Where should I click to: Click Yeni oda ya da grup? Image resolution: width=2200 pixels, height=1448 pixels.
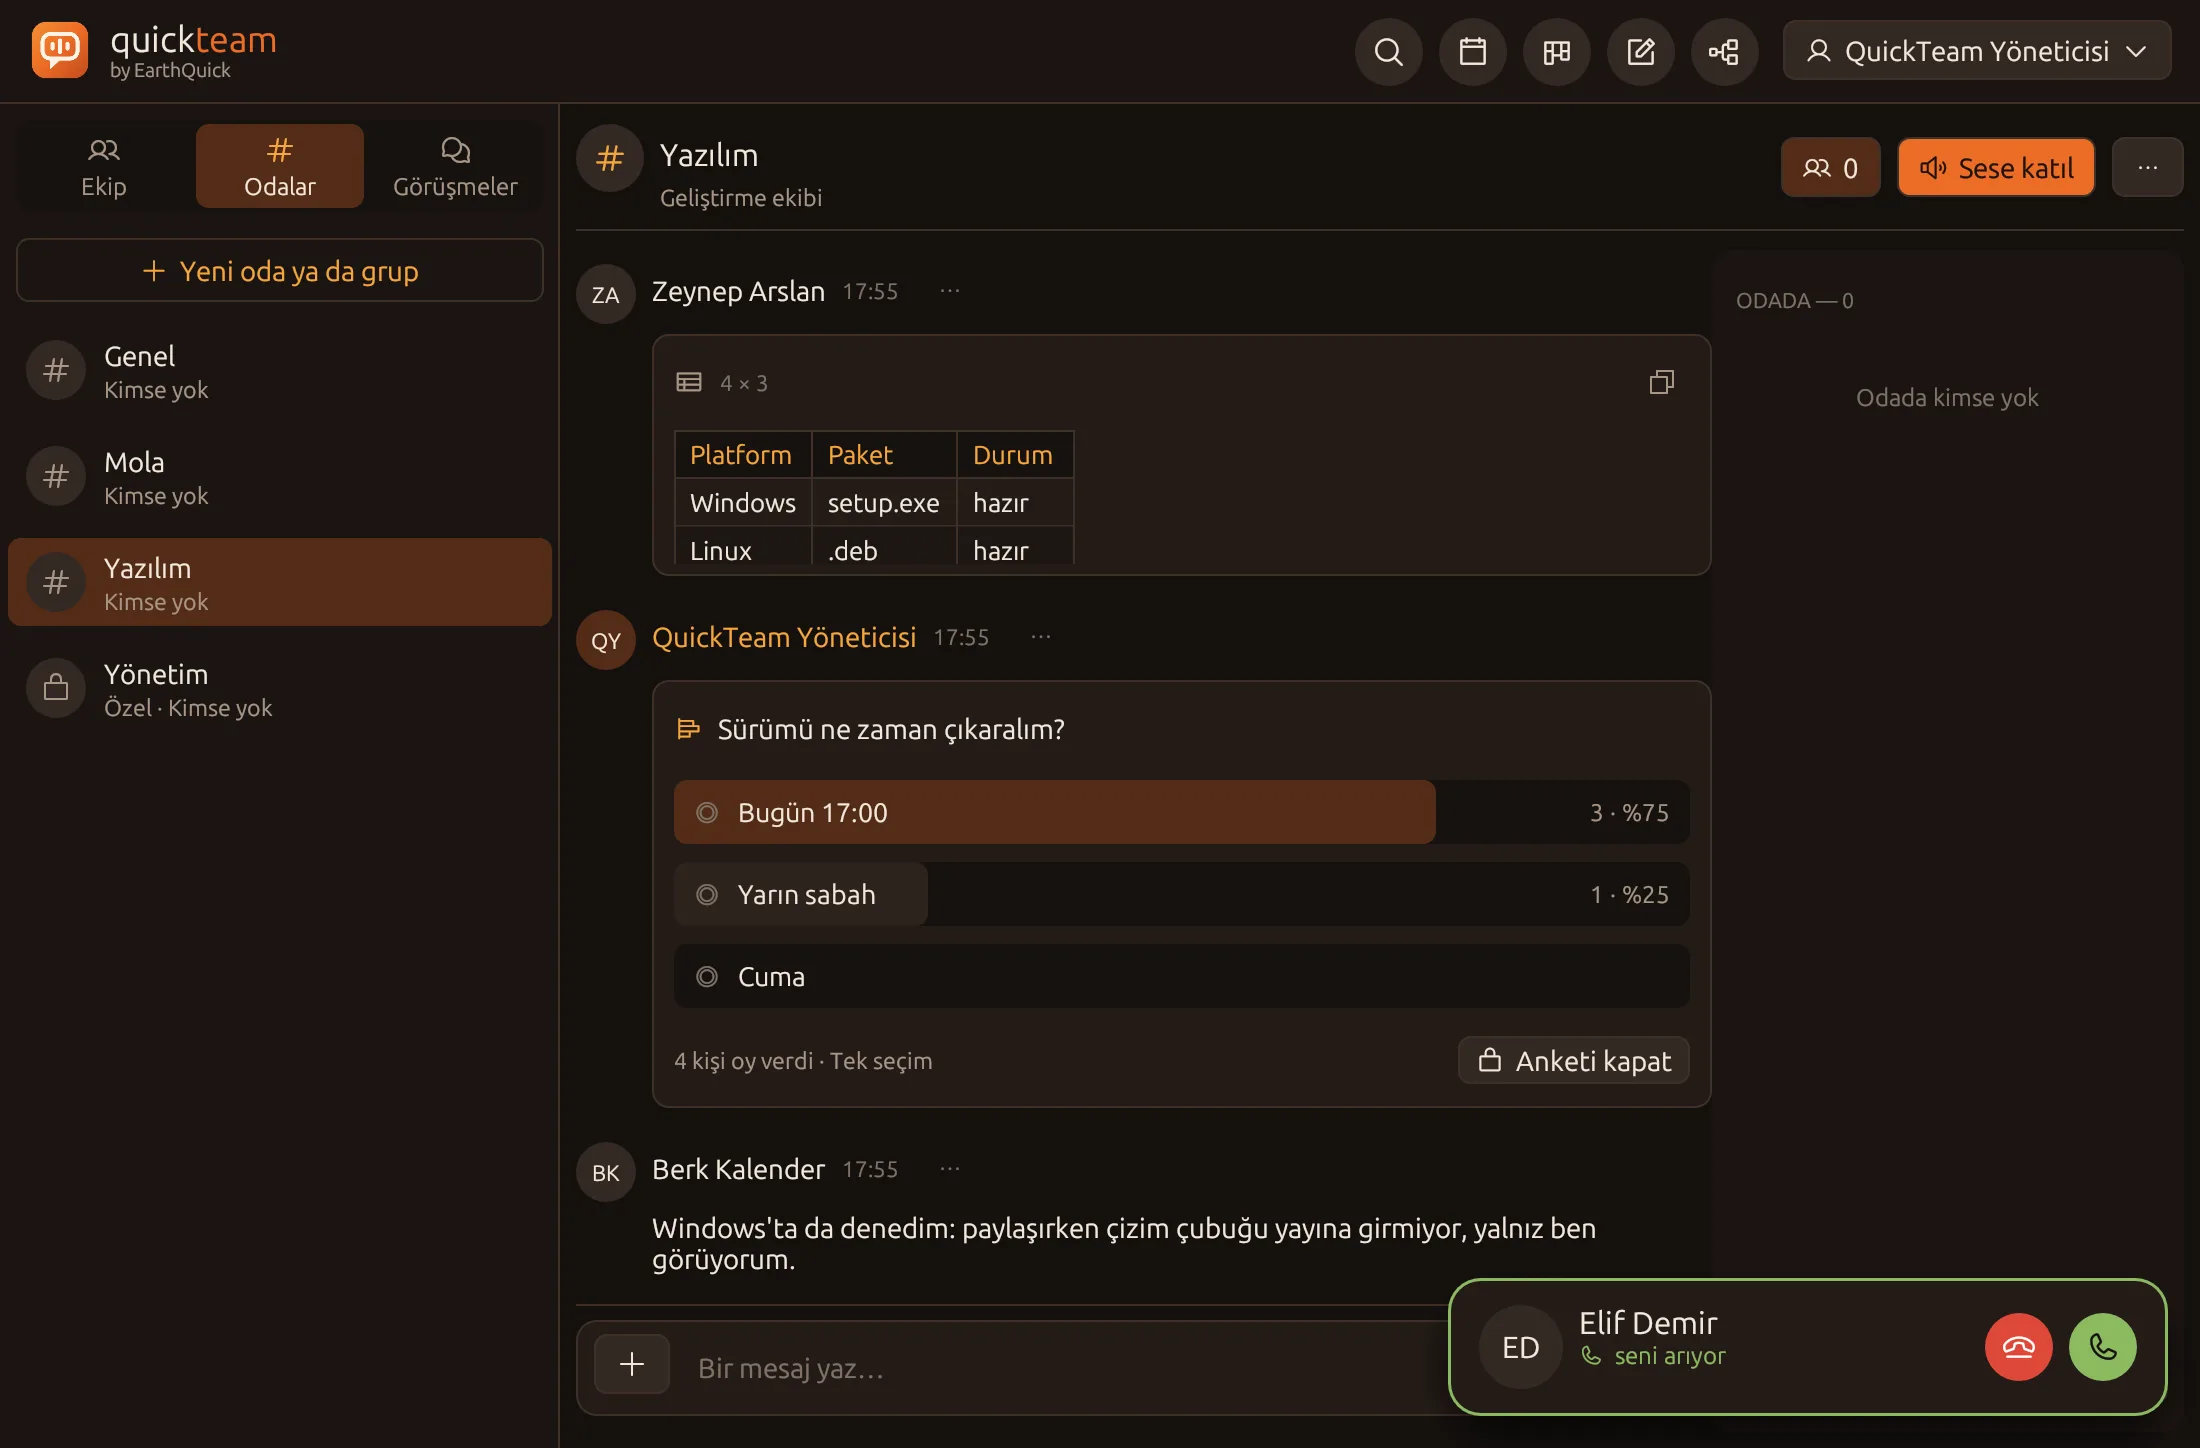279,270
